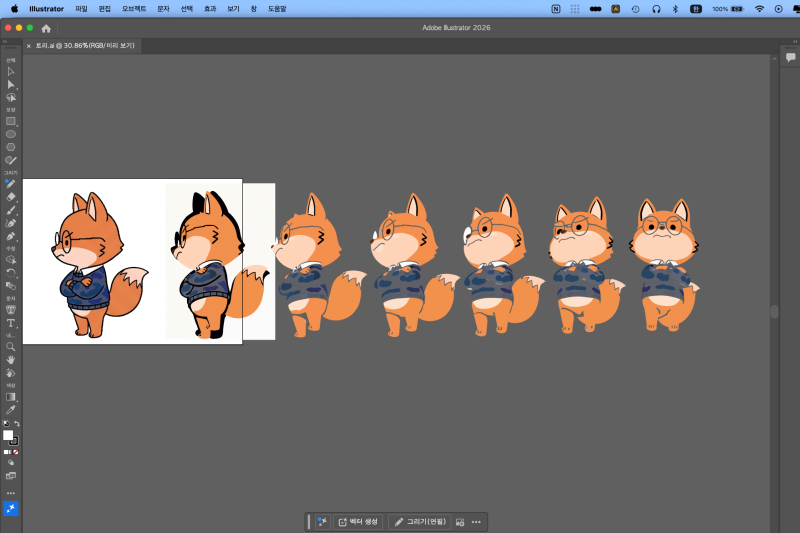Screen dimensions: 800x533
Task: Select the Shaper tool
Action: click(x=11, y=160)
